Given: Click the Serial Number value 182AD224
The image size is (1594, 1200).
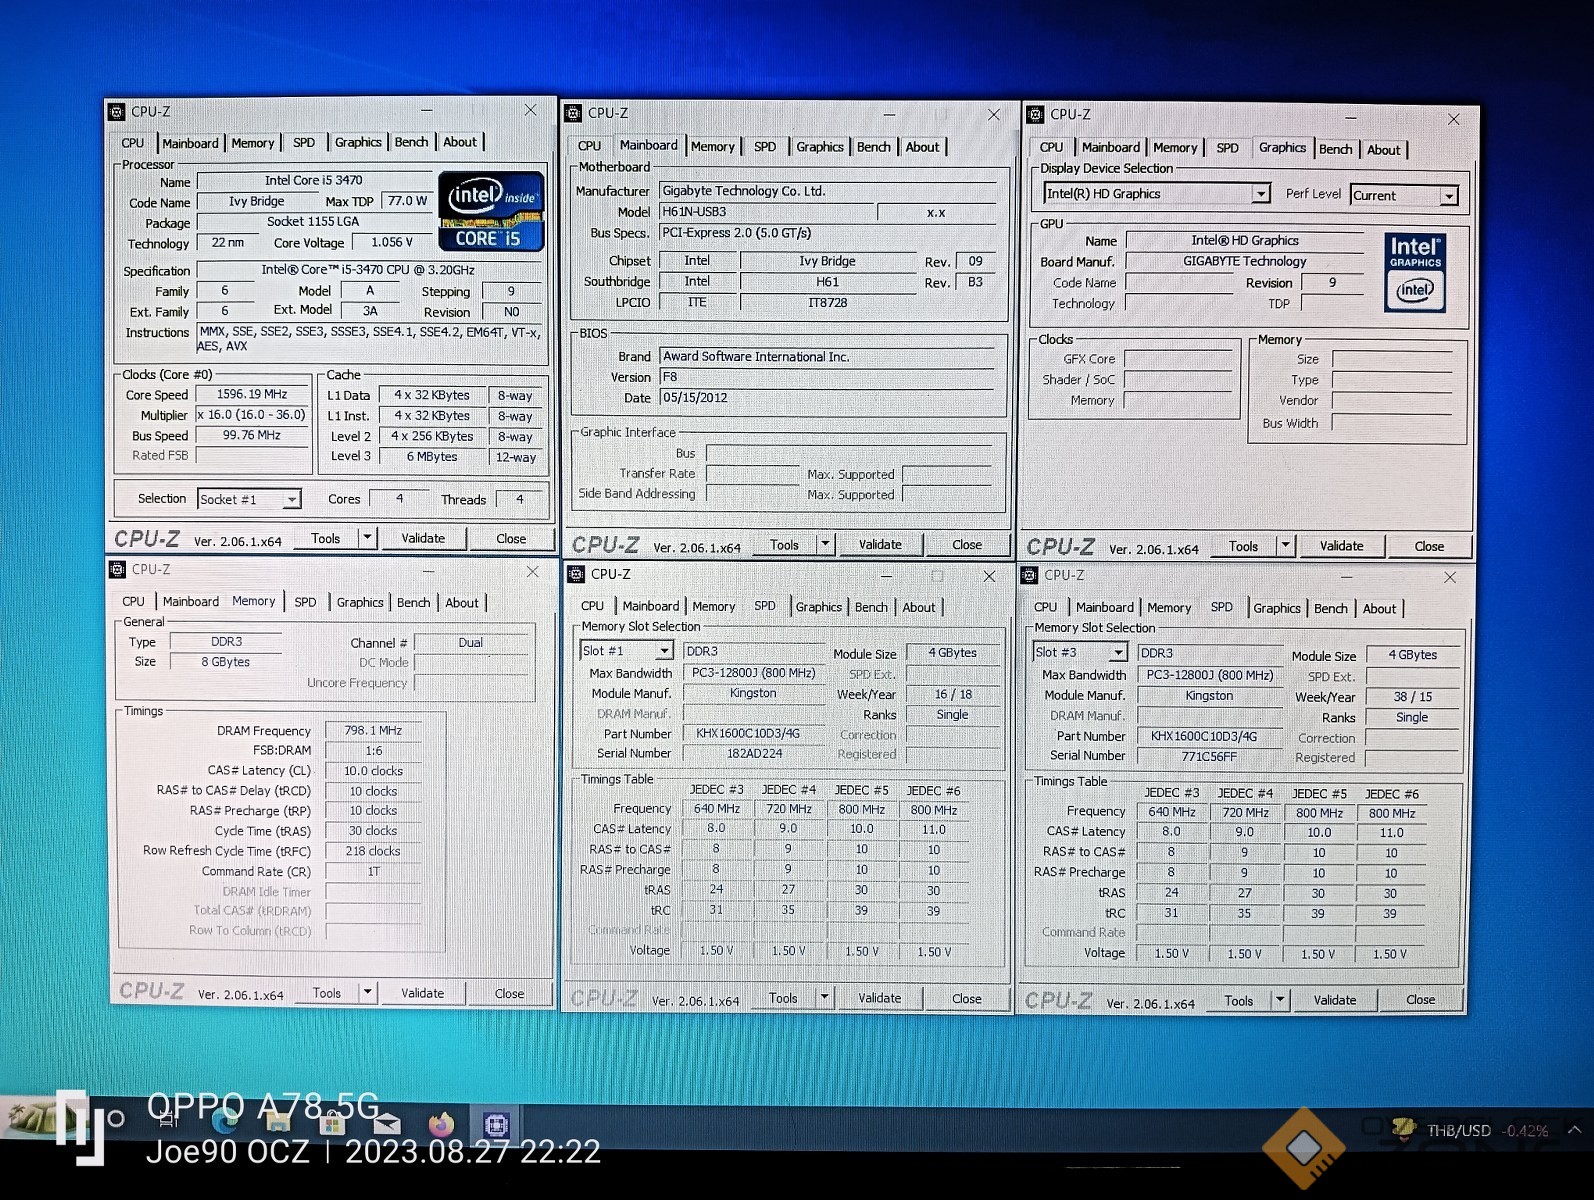Looking at the screenshot, I should coord(754,754).
